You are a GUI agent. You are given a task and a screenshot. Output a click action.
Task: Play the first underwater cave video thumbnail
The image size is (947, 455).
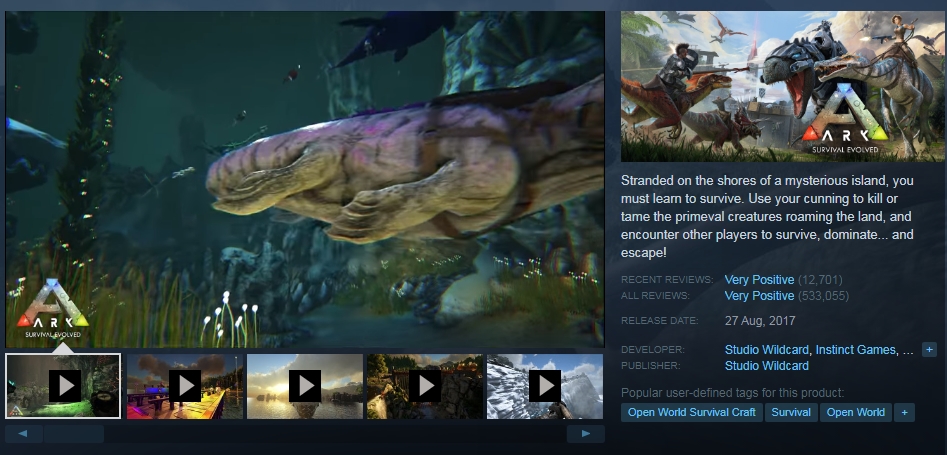(63, 386)
